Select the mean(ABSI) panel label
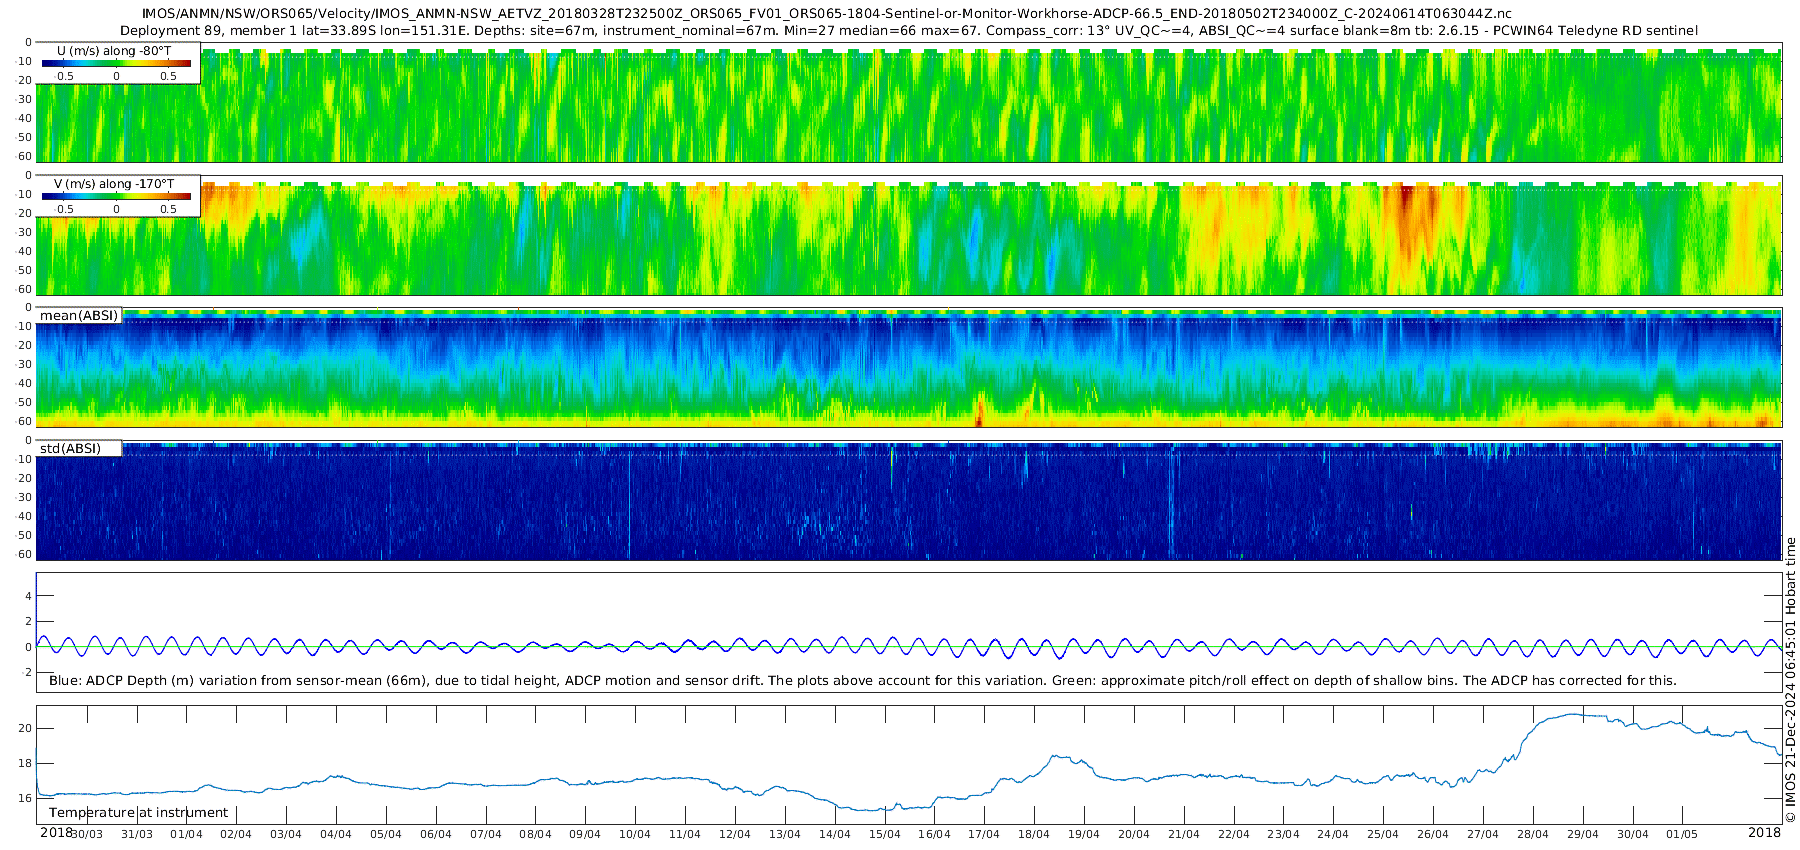The width and height of the screenshot is (1800, 850). [79, 316]
